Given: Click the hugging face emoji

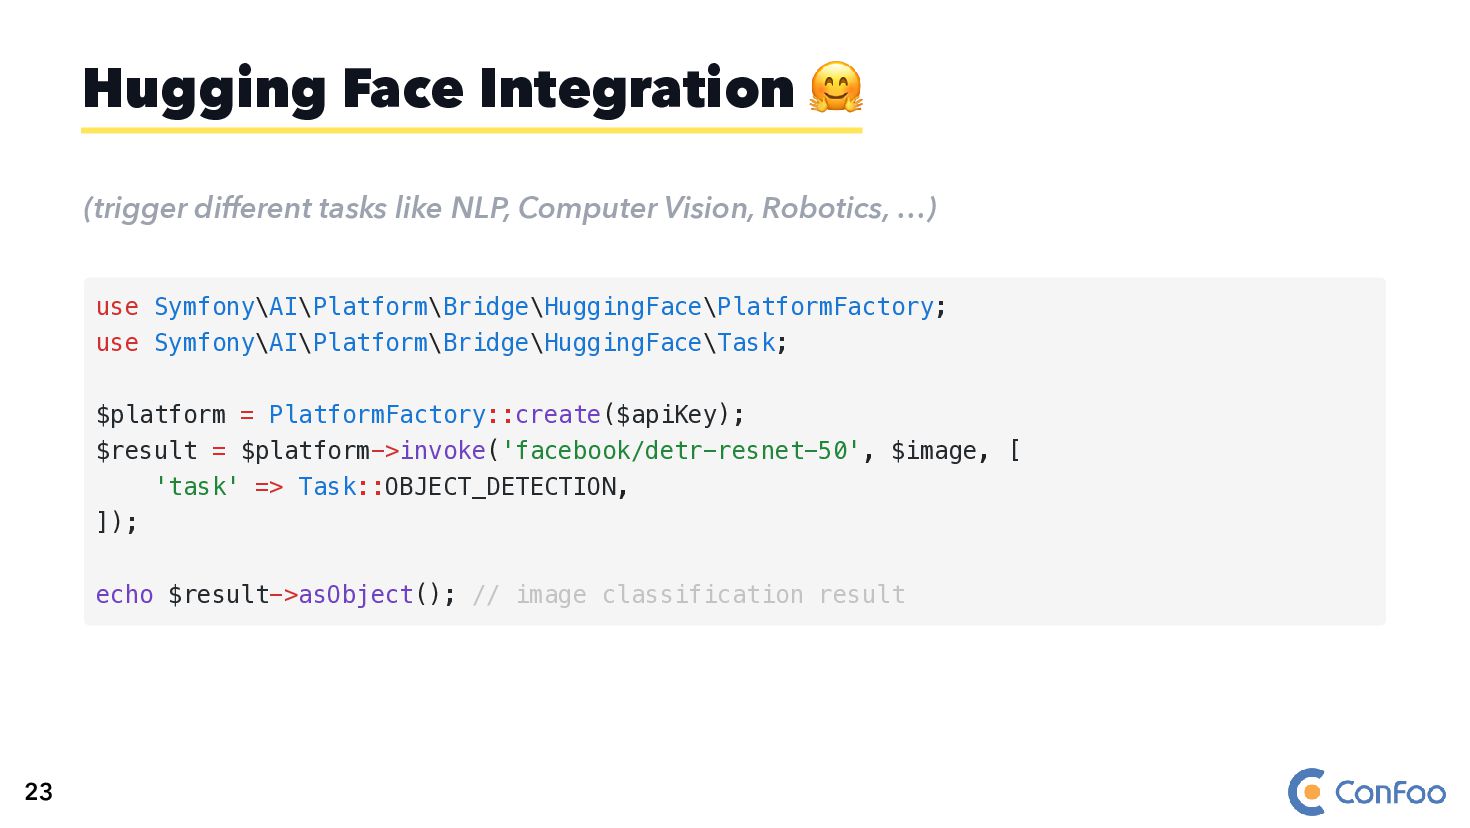Looking at the screenshot, I should point(835,87).
